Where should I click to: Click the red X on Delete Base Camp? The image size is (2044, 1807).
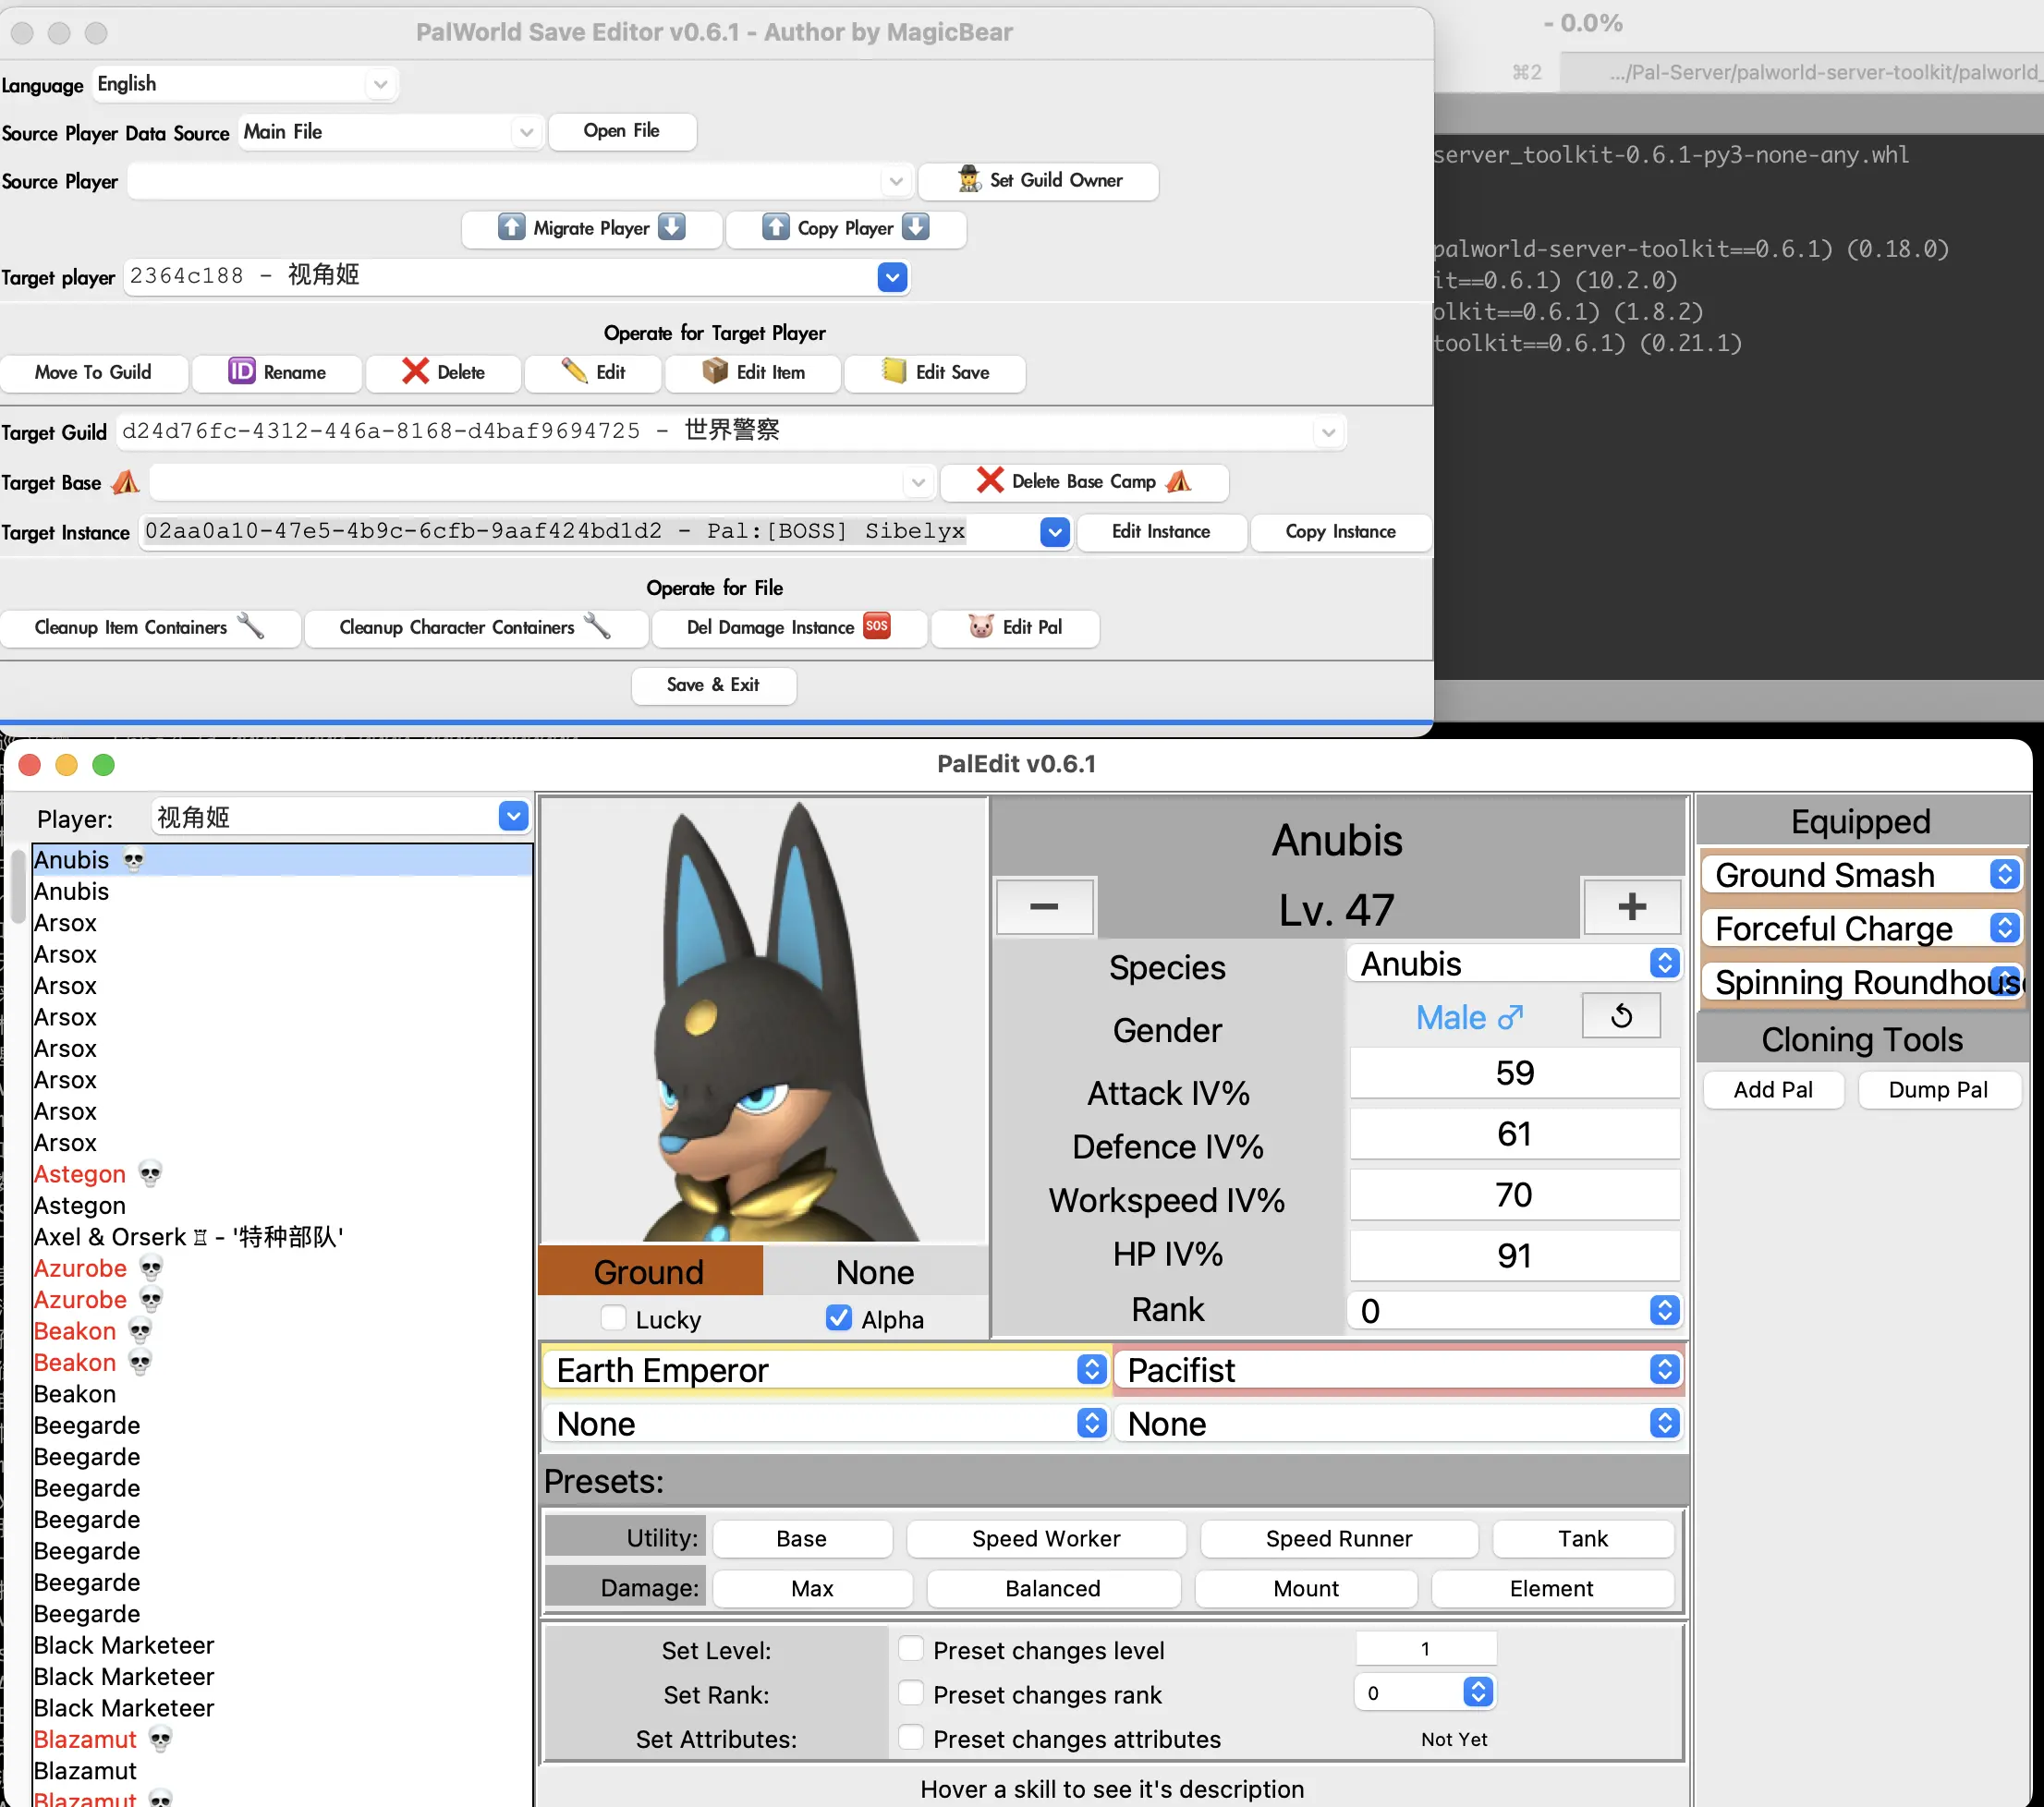click(990, 481)
